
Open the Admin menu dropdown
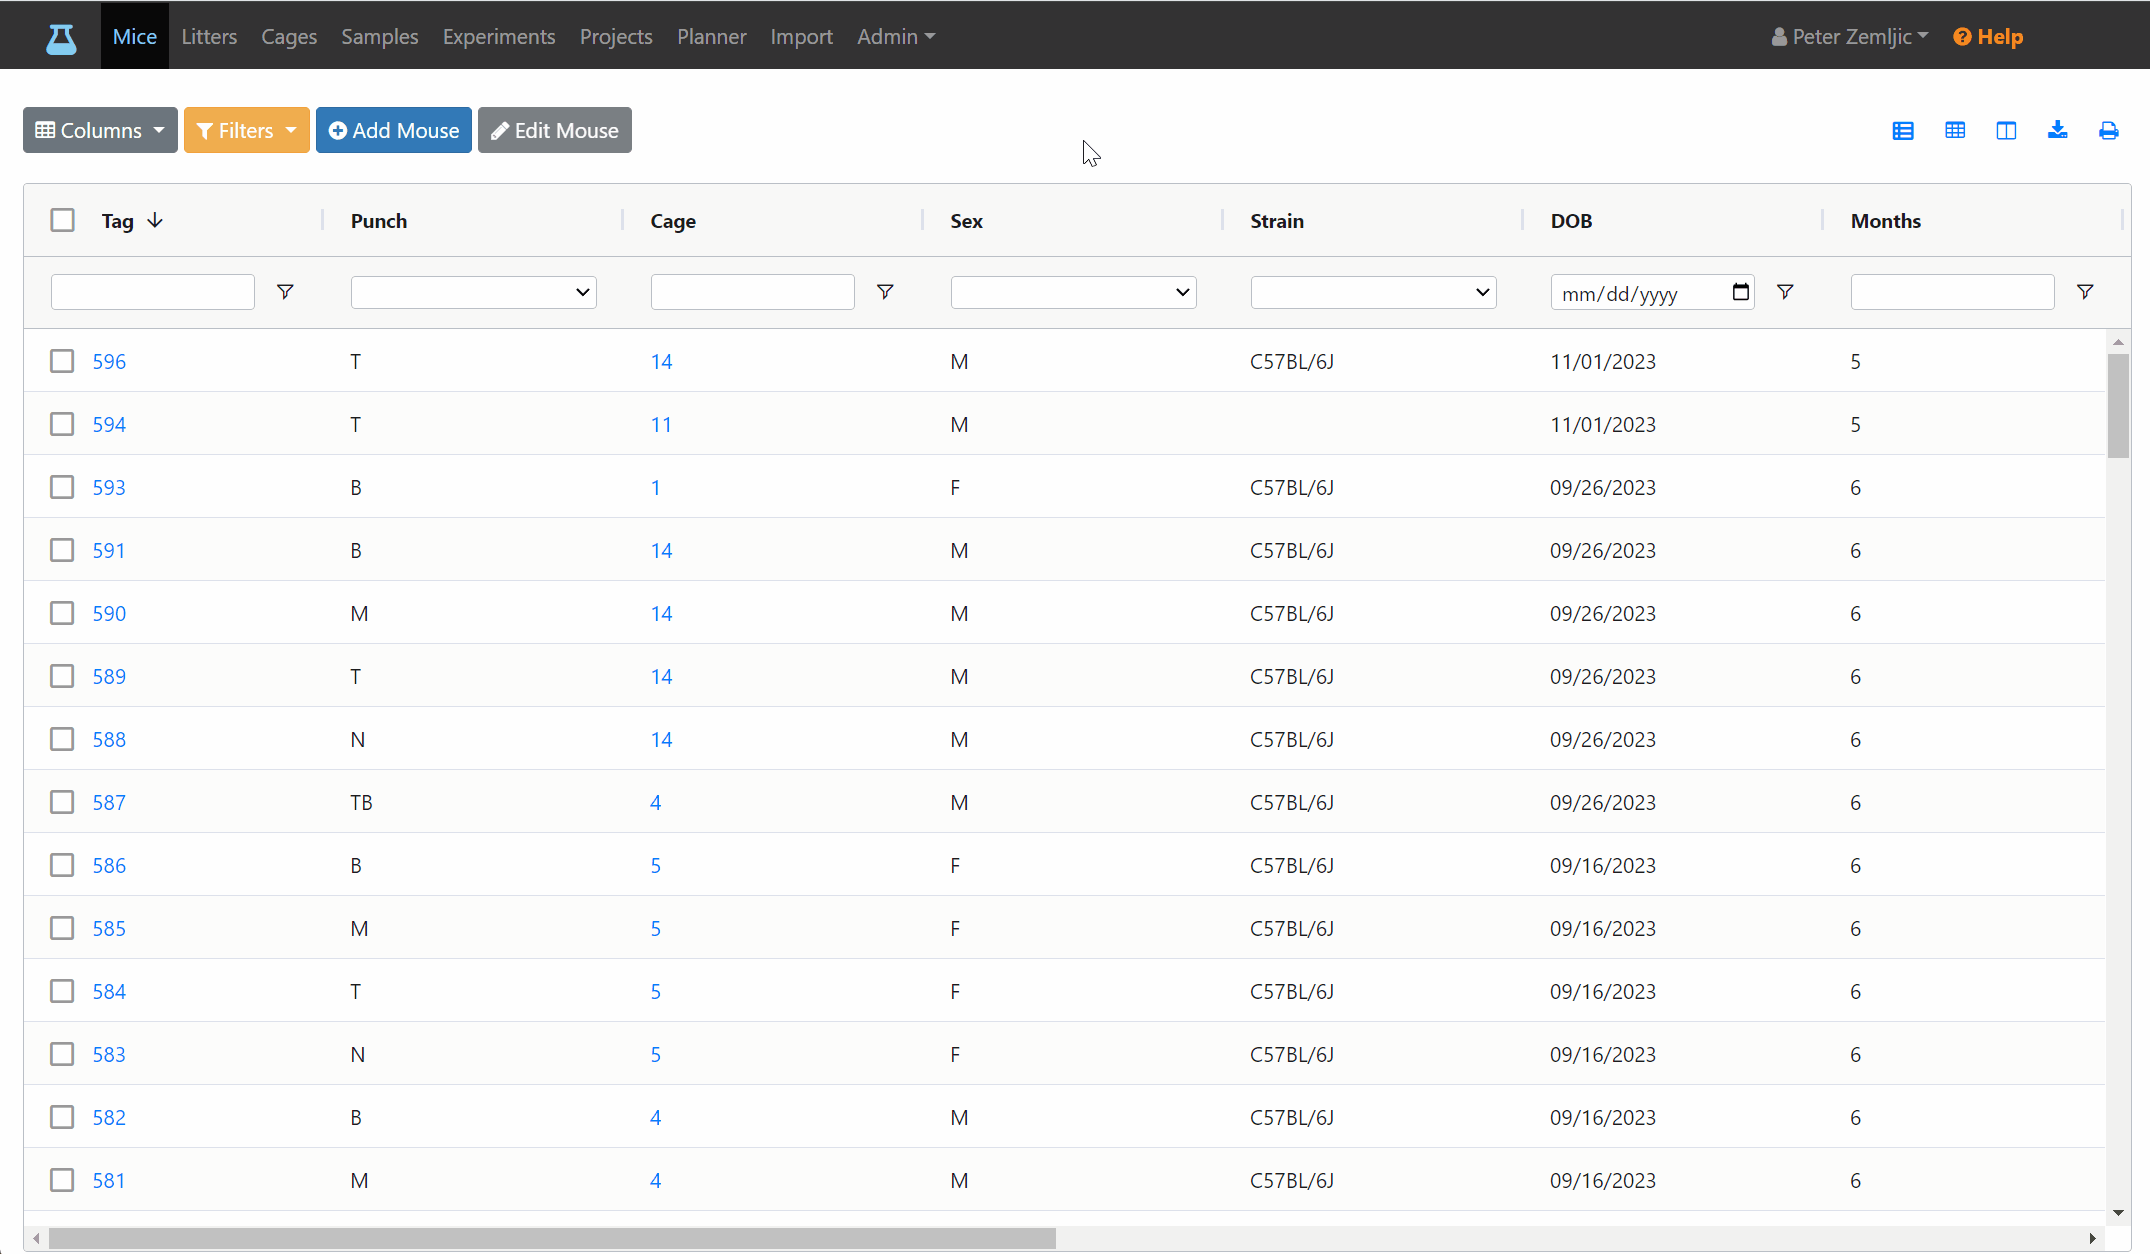point(896,37)
